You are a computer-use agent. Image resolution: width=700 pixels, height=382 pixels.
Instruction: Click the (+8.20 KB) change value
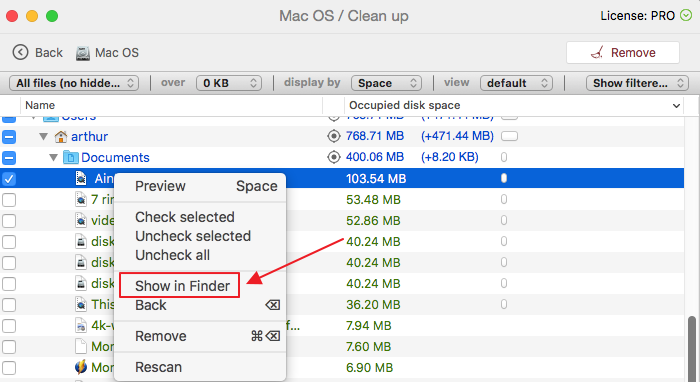tap(450, 157)
